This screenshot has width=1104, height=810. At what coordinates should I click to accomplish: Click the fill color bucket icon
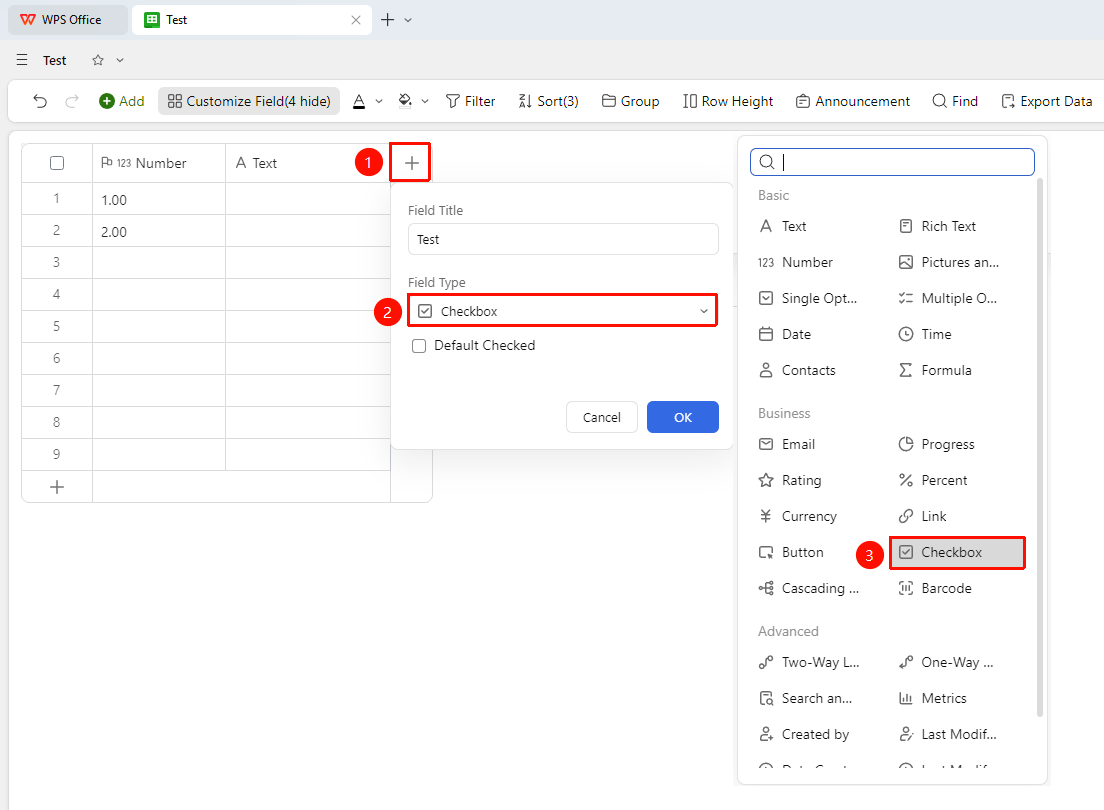(405, 101)
